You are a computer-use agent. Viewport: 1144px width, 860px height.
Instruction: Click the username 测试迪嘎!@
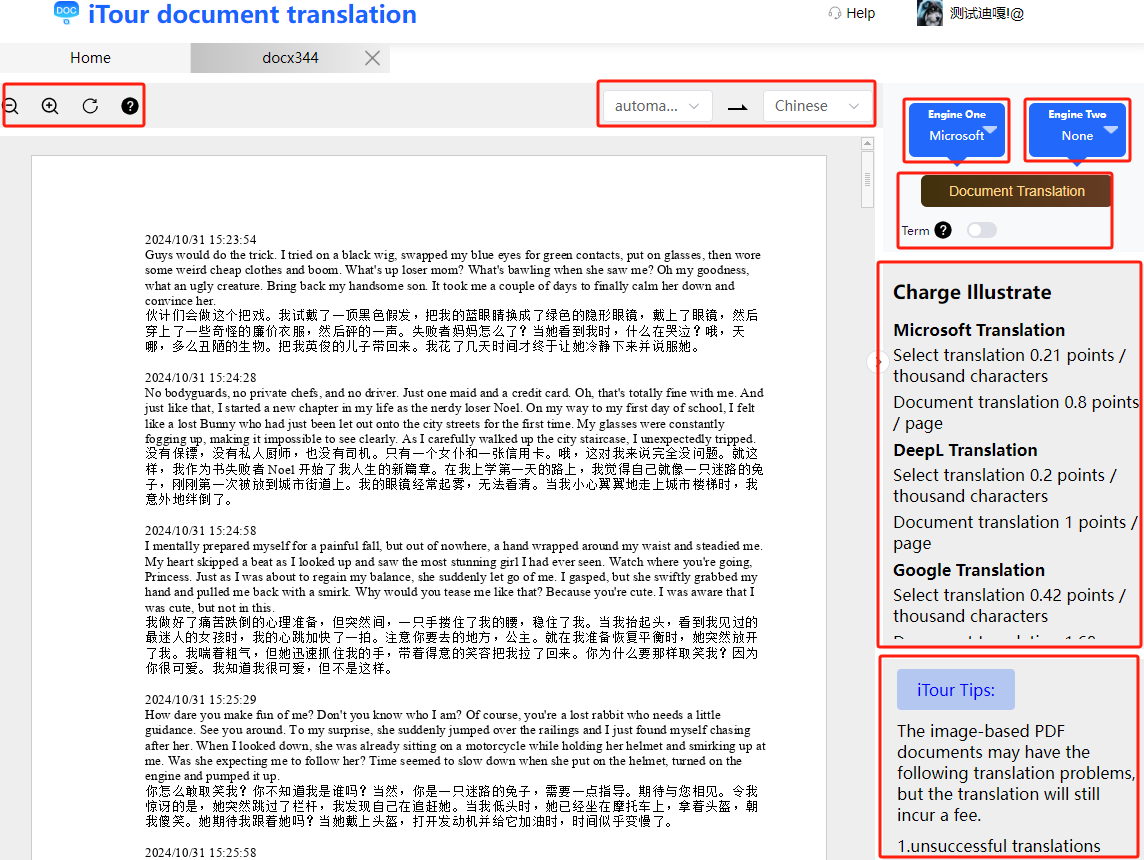pyautogui.click(x=986, y=13)
